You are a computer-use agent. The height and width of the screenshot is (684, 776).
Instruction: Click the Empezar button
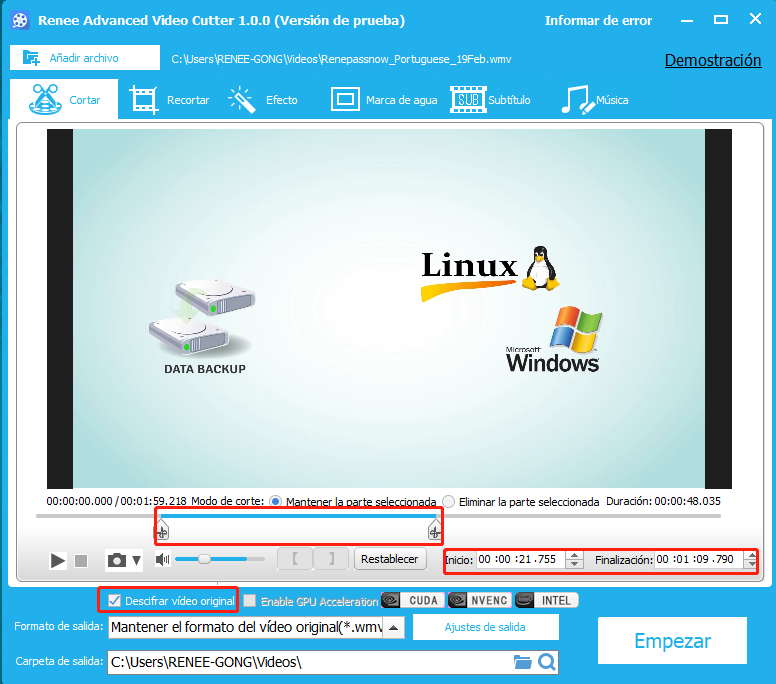point(672,640)
